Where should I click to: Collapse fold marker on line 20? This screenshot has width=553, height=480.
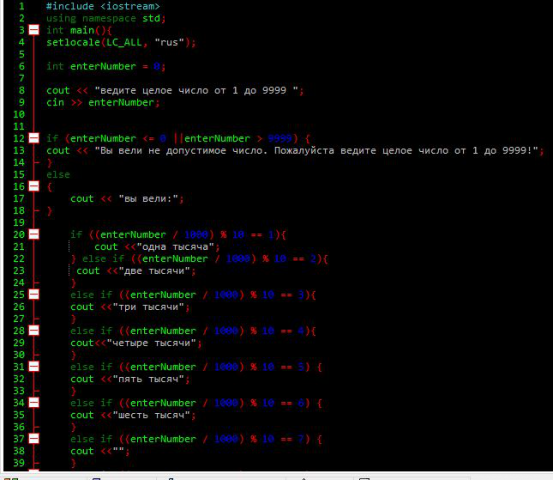pos(34,234)
